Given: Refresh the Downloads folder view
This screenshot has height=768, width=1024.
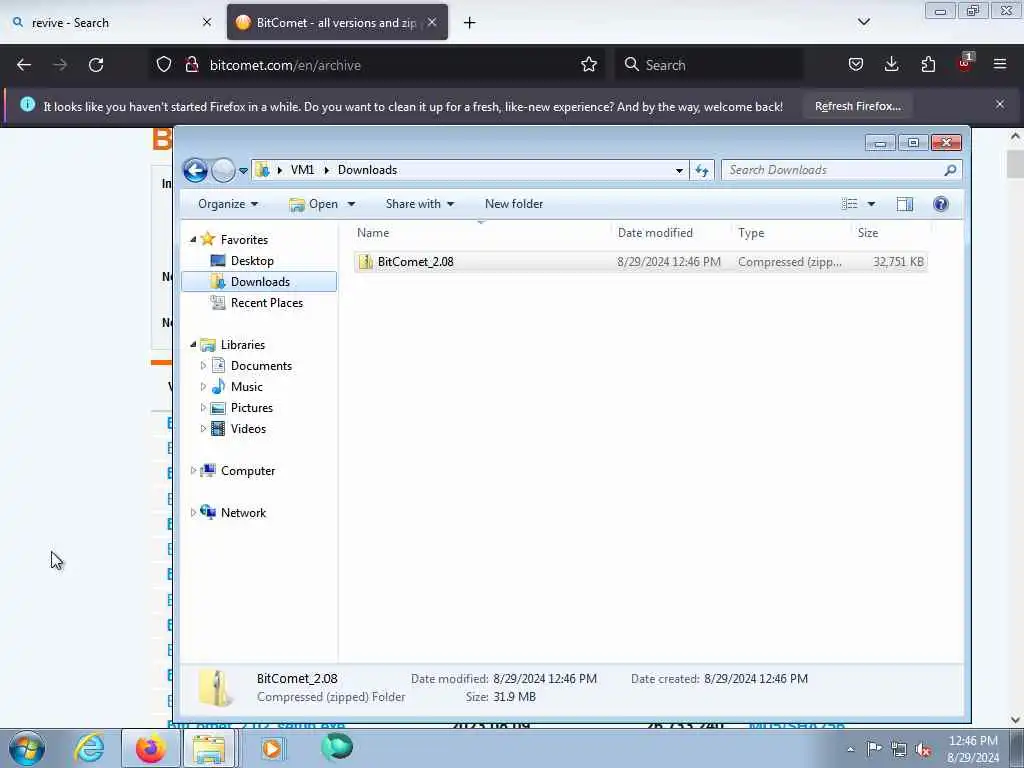Looking at the screenshot, I should pyautogui.click(x=702, y=170).
